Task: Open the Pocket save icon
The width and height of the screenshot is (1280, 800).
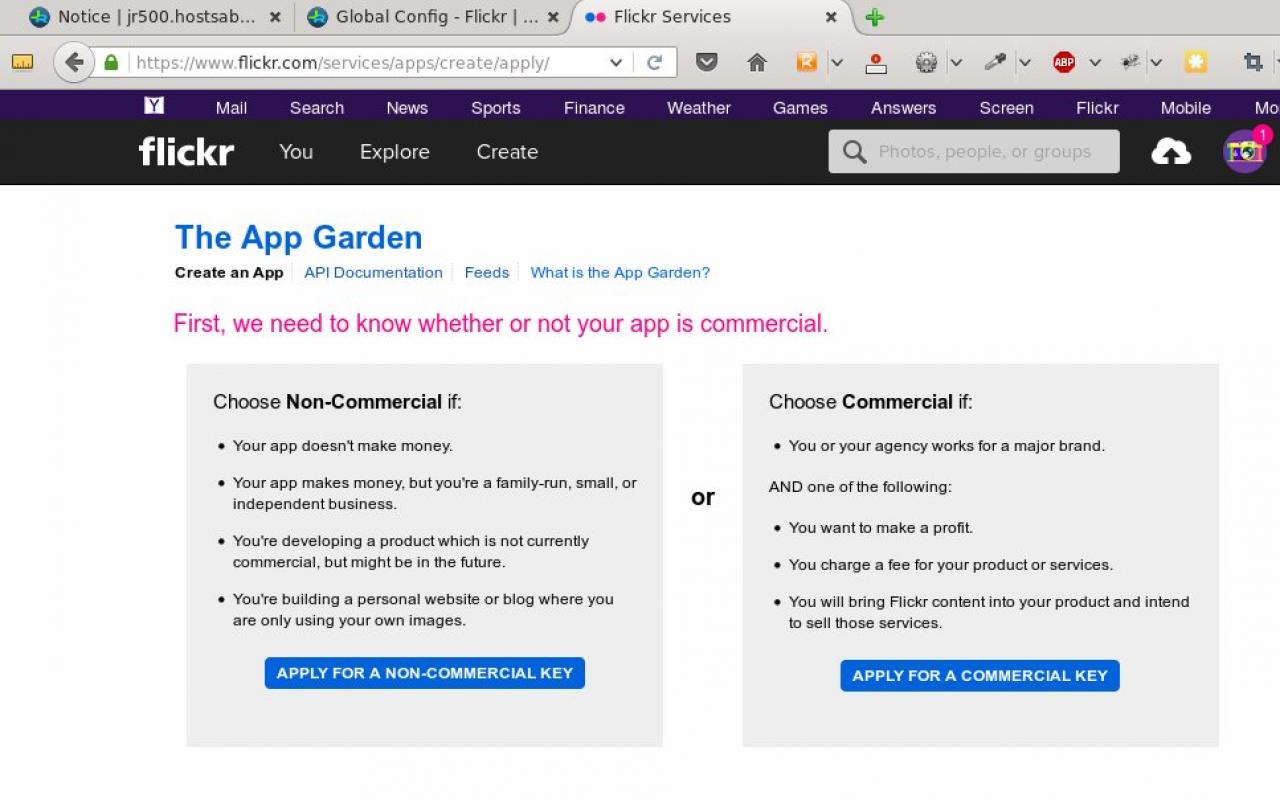Action: 707,62
